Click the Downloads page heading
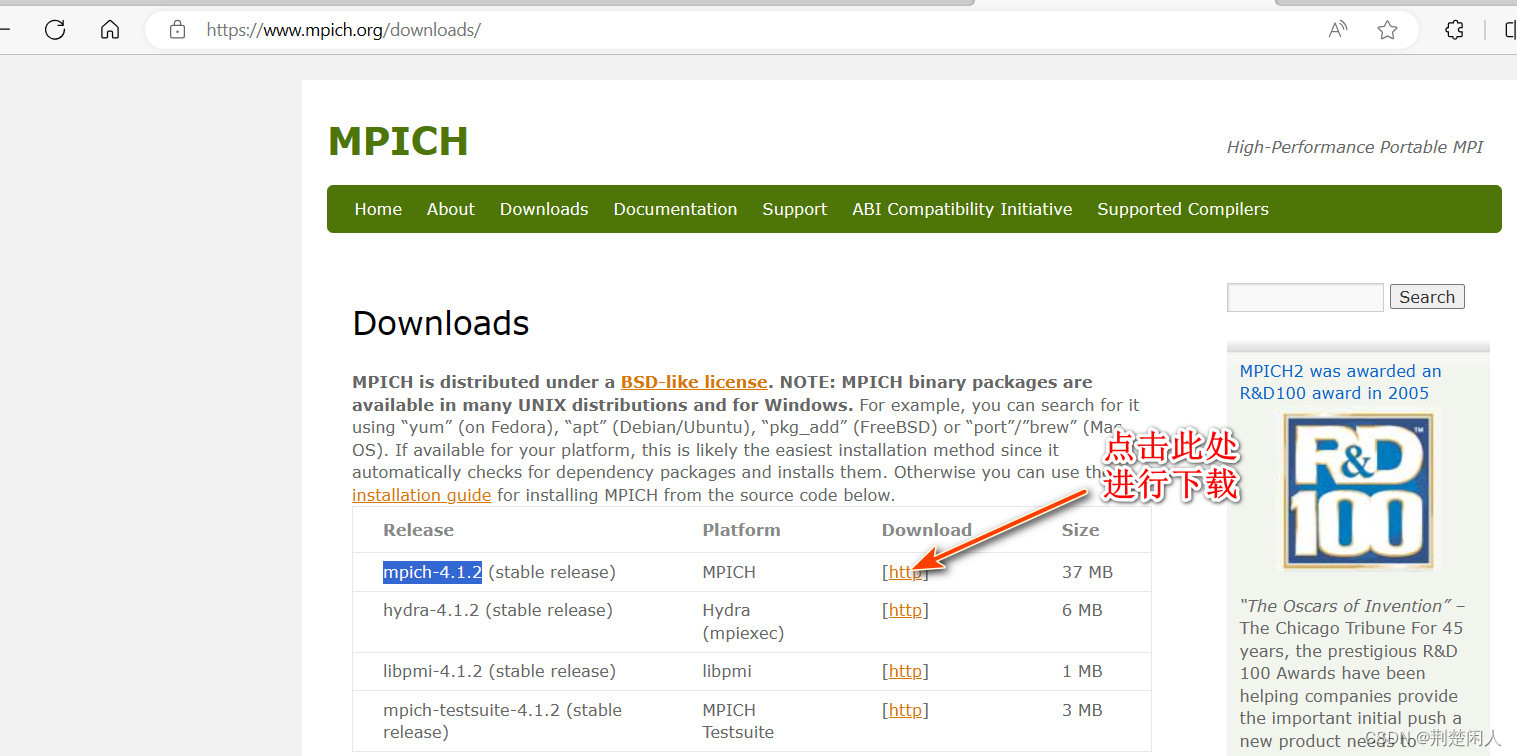 (441, 323)
